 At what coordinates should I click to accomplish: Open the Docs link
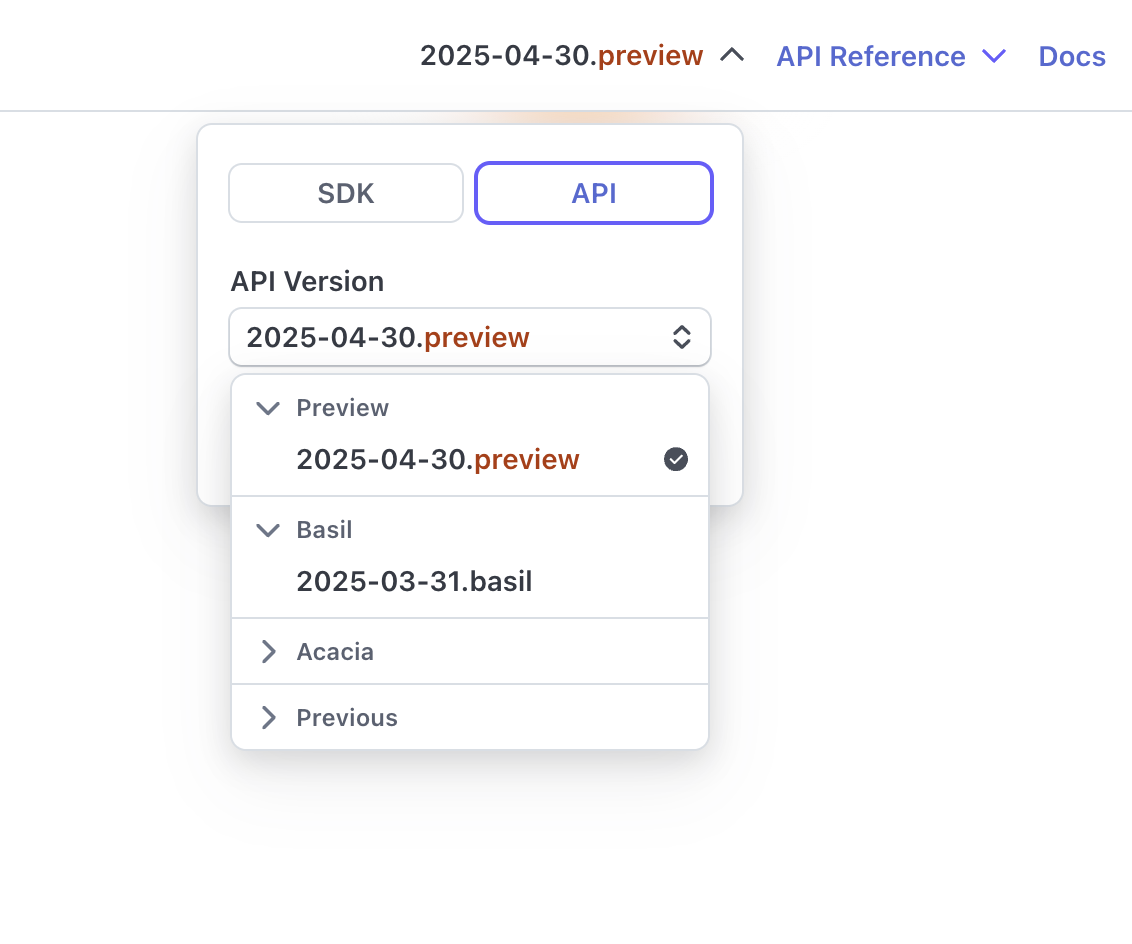point(1072,56)
